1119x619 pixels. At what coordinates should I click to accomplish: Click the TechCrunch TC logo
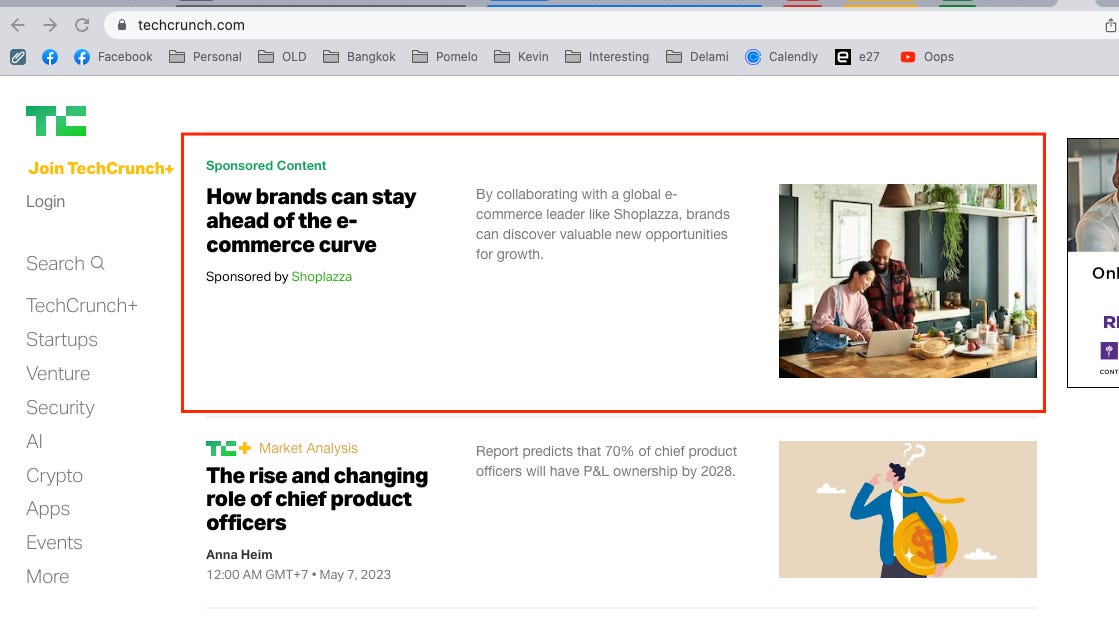coord(56,121)
